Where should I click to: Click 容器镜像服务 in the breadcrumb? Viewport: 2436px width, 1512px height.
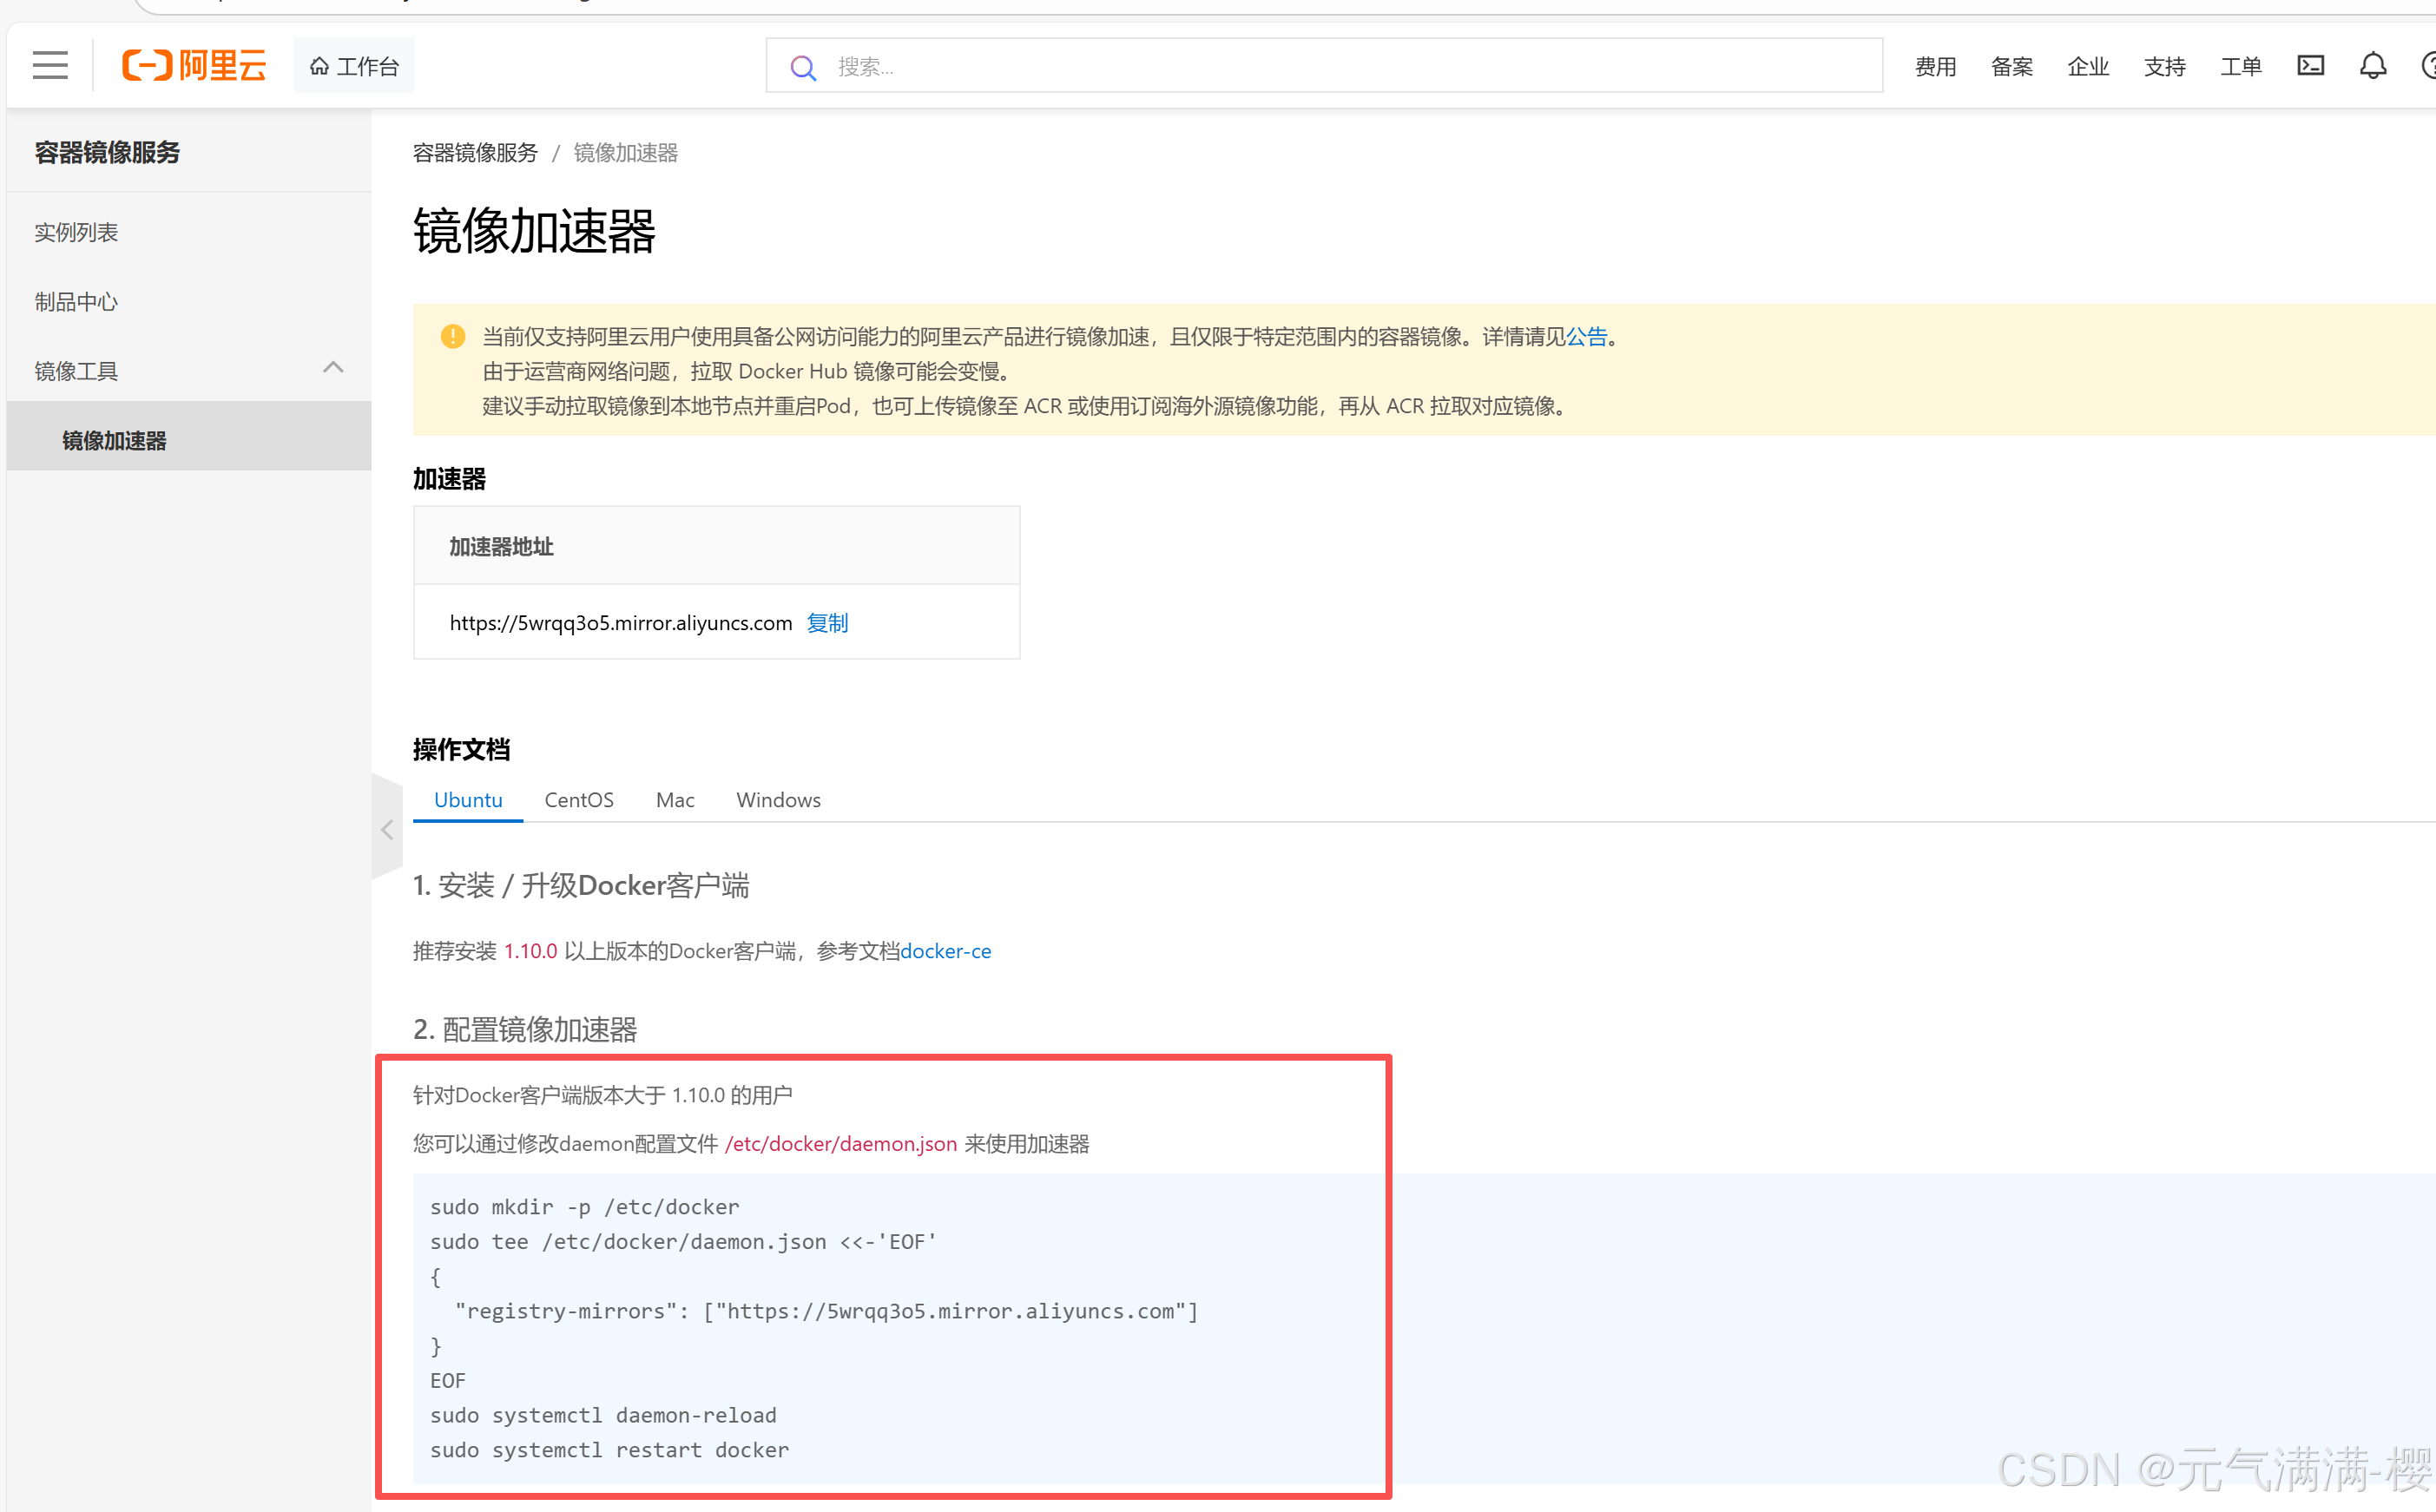(x=475, y=153)
